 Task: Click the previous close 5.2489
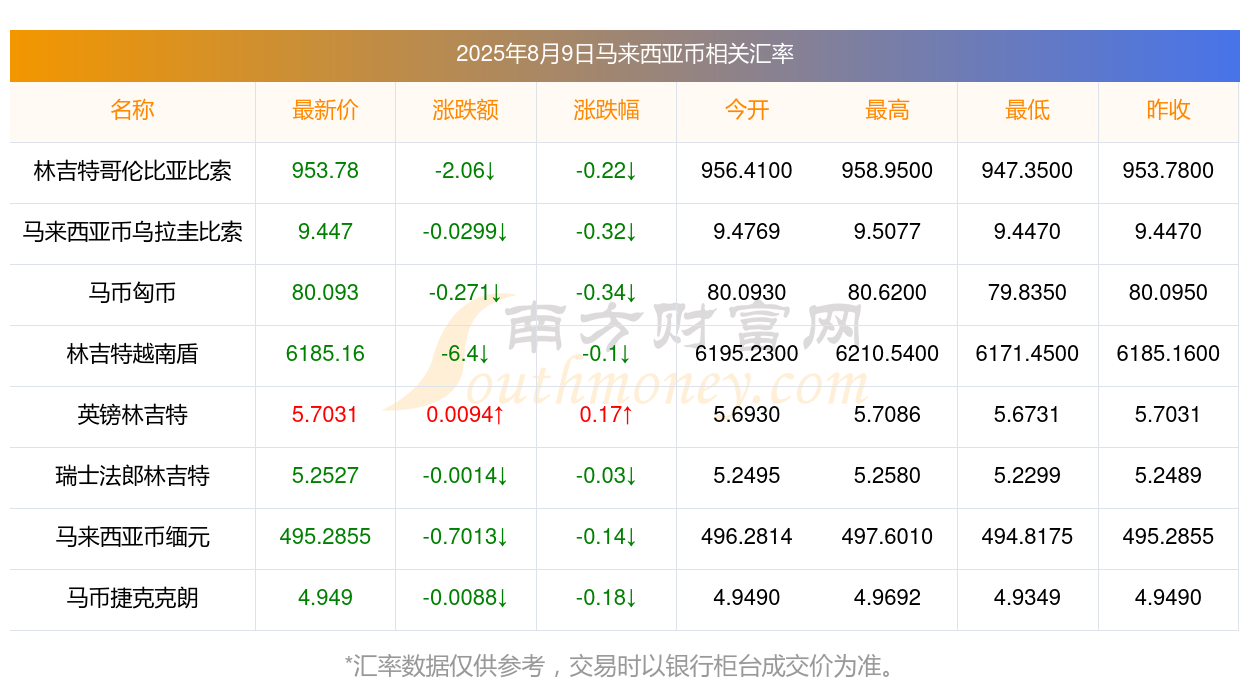(1168, 476)
